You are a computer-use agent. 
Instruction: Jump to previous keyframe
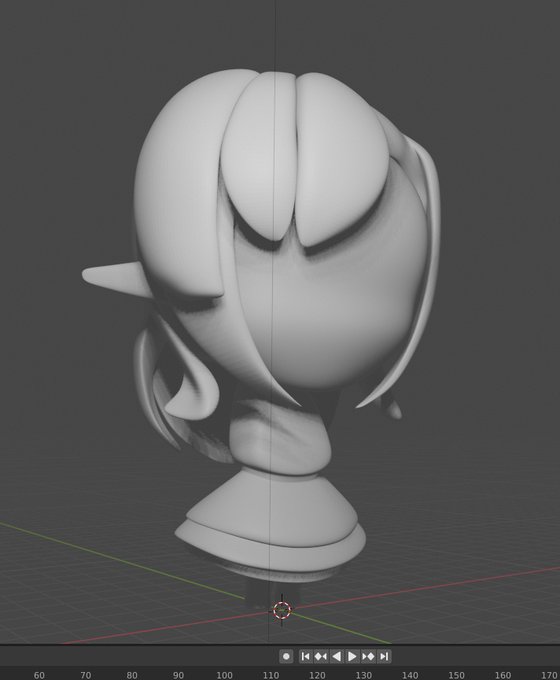pos(321,656)
